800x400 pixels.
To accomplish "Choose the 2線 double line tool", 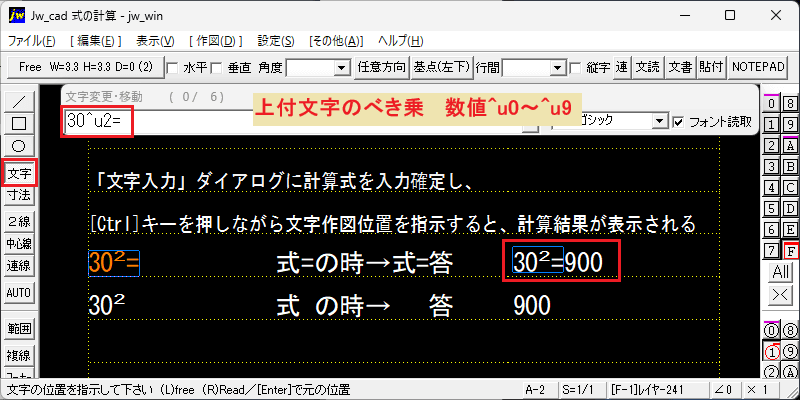I will 19,221.
